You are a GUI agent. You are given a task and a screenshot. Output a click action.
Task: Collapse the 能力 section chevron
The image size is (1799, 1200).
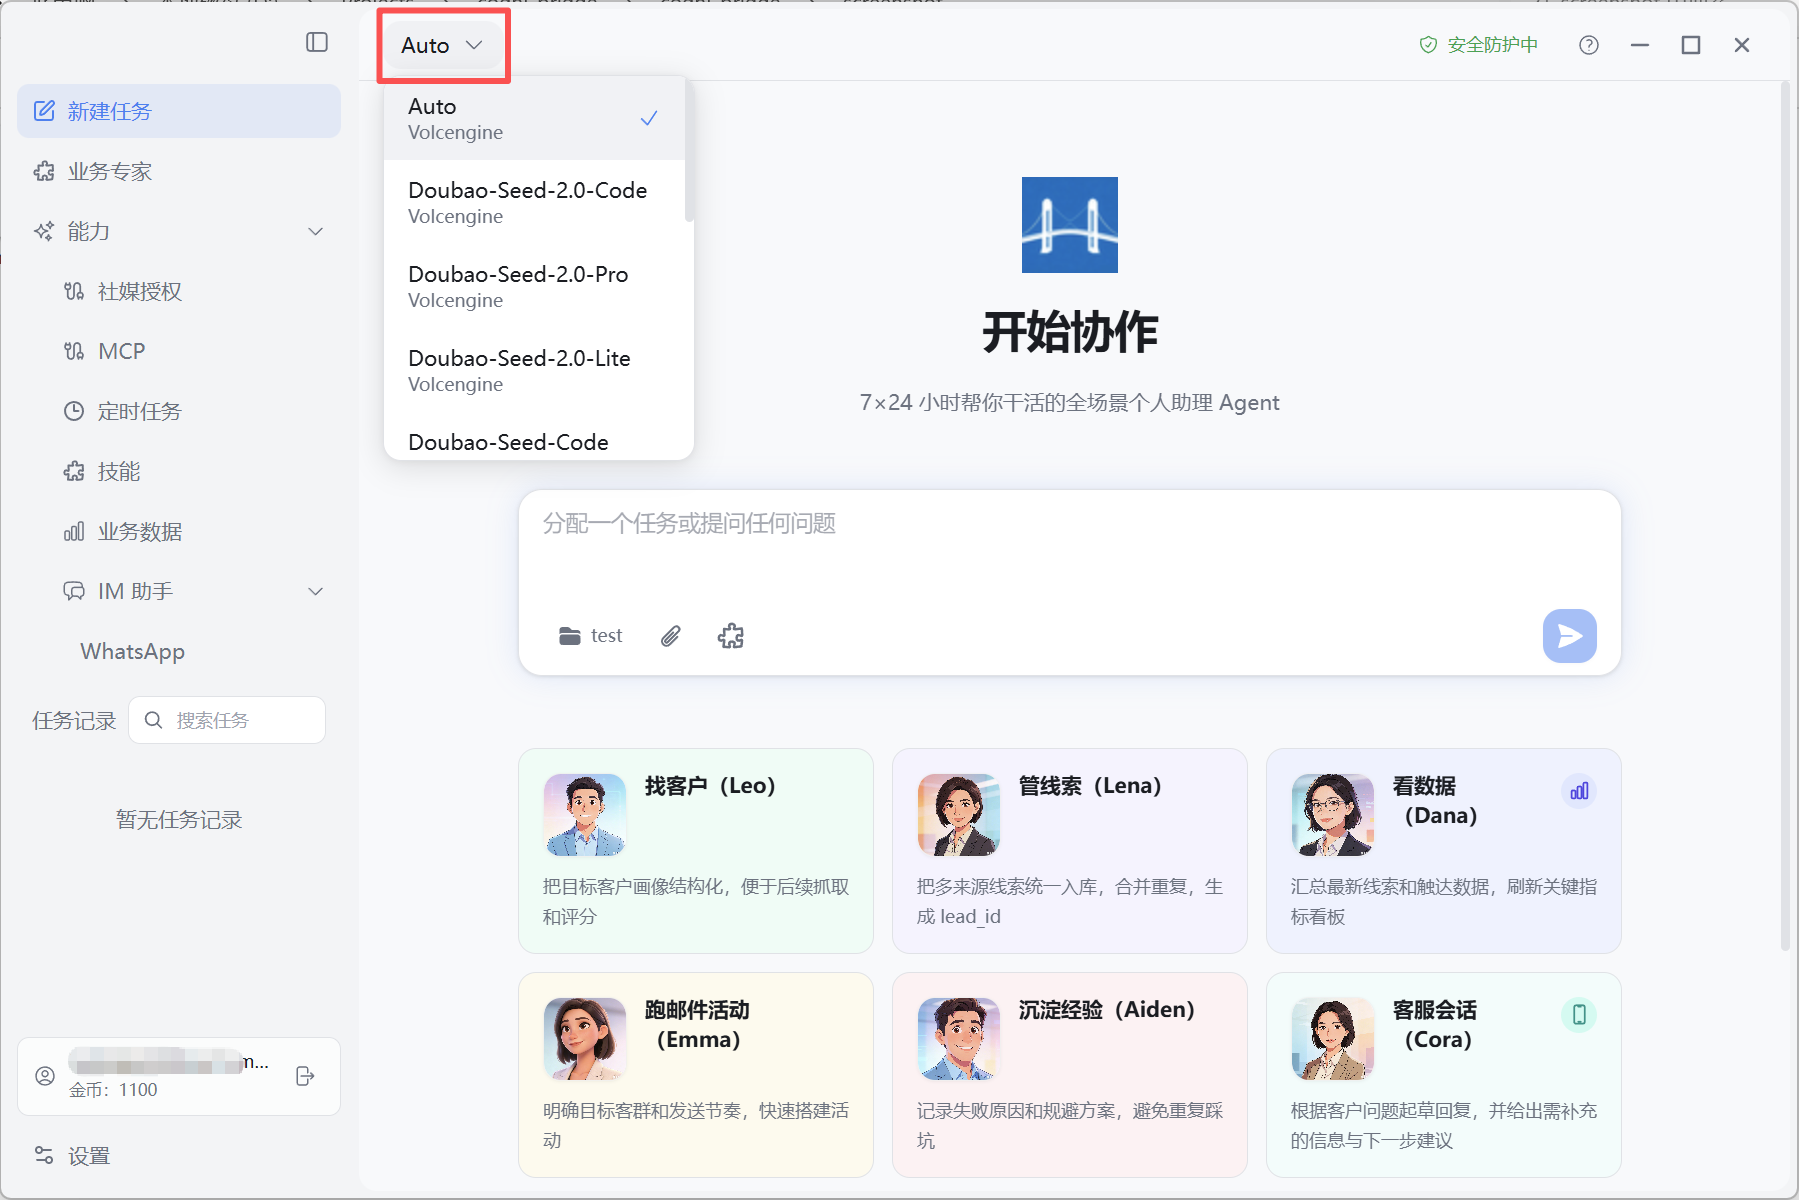316,231
